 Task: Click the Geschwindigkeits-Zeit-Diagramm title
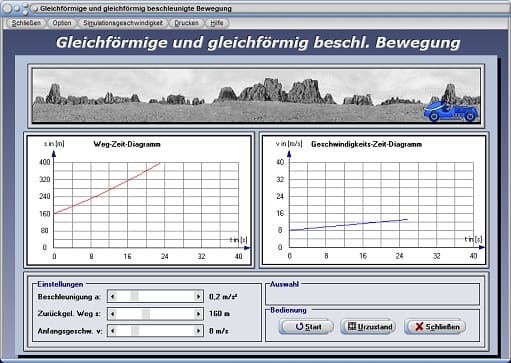366,144
